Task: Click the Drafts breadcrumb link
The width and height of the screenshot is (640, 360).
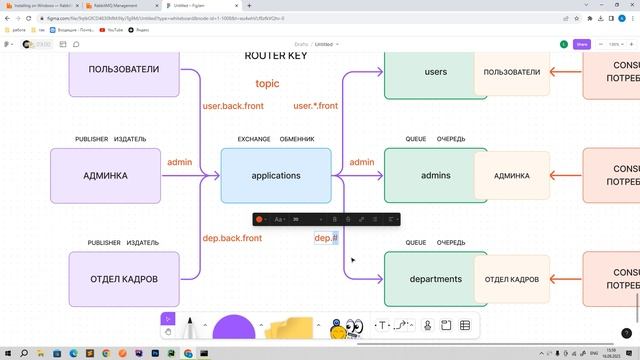Action: (x=301, y=44)
